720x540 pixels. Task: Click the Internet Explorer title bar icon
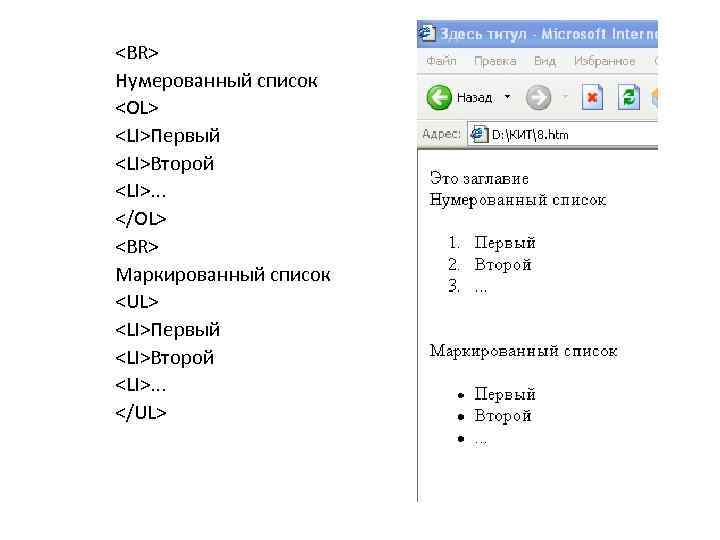[427, 33]
